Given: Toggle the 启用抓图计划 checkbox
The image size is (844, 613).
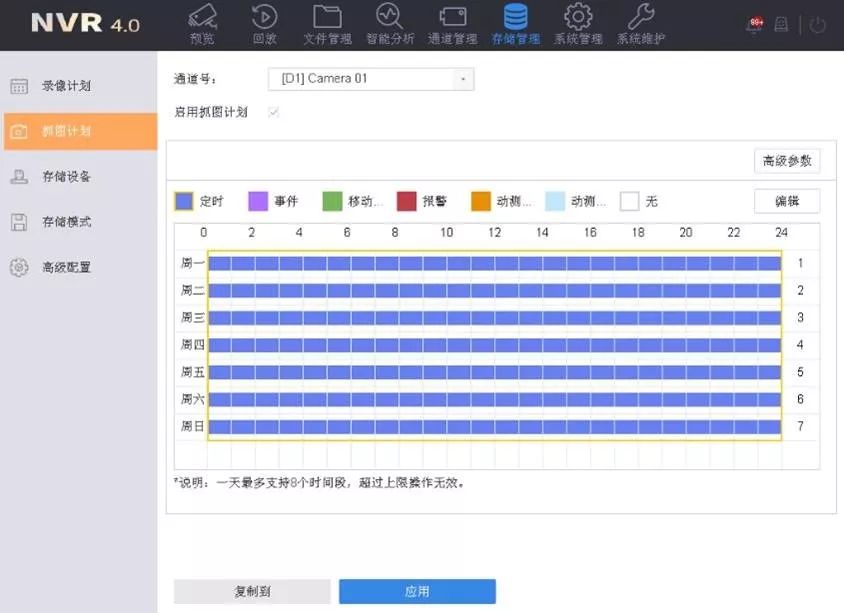Looking at the screenshot, I should pyautogui.click(x=273, y=112).
